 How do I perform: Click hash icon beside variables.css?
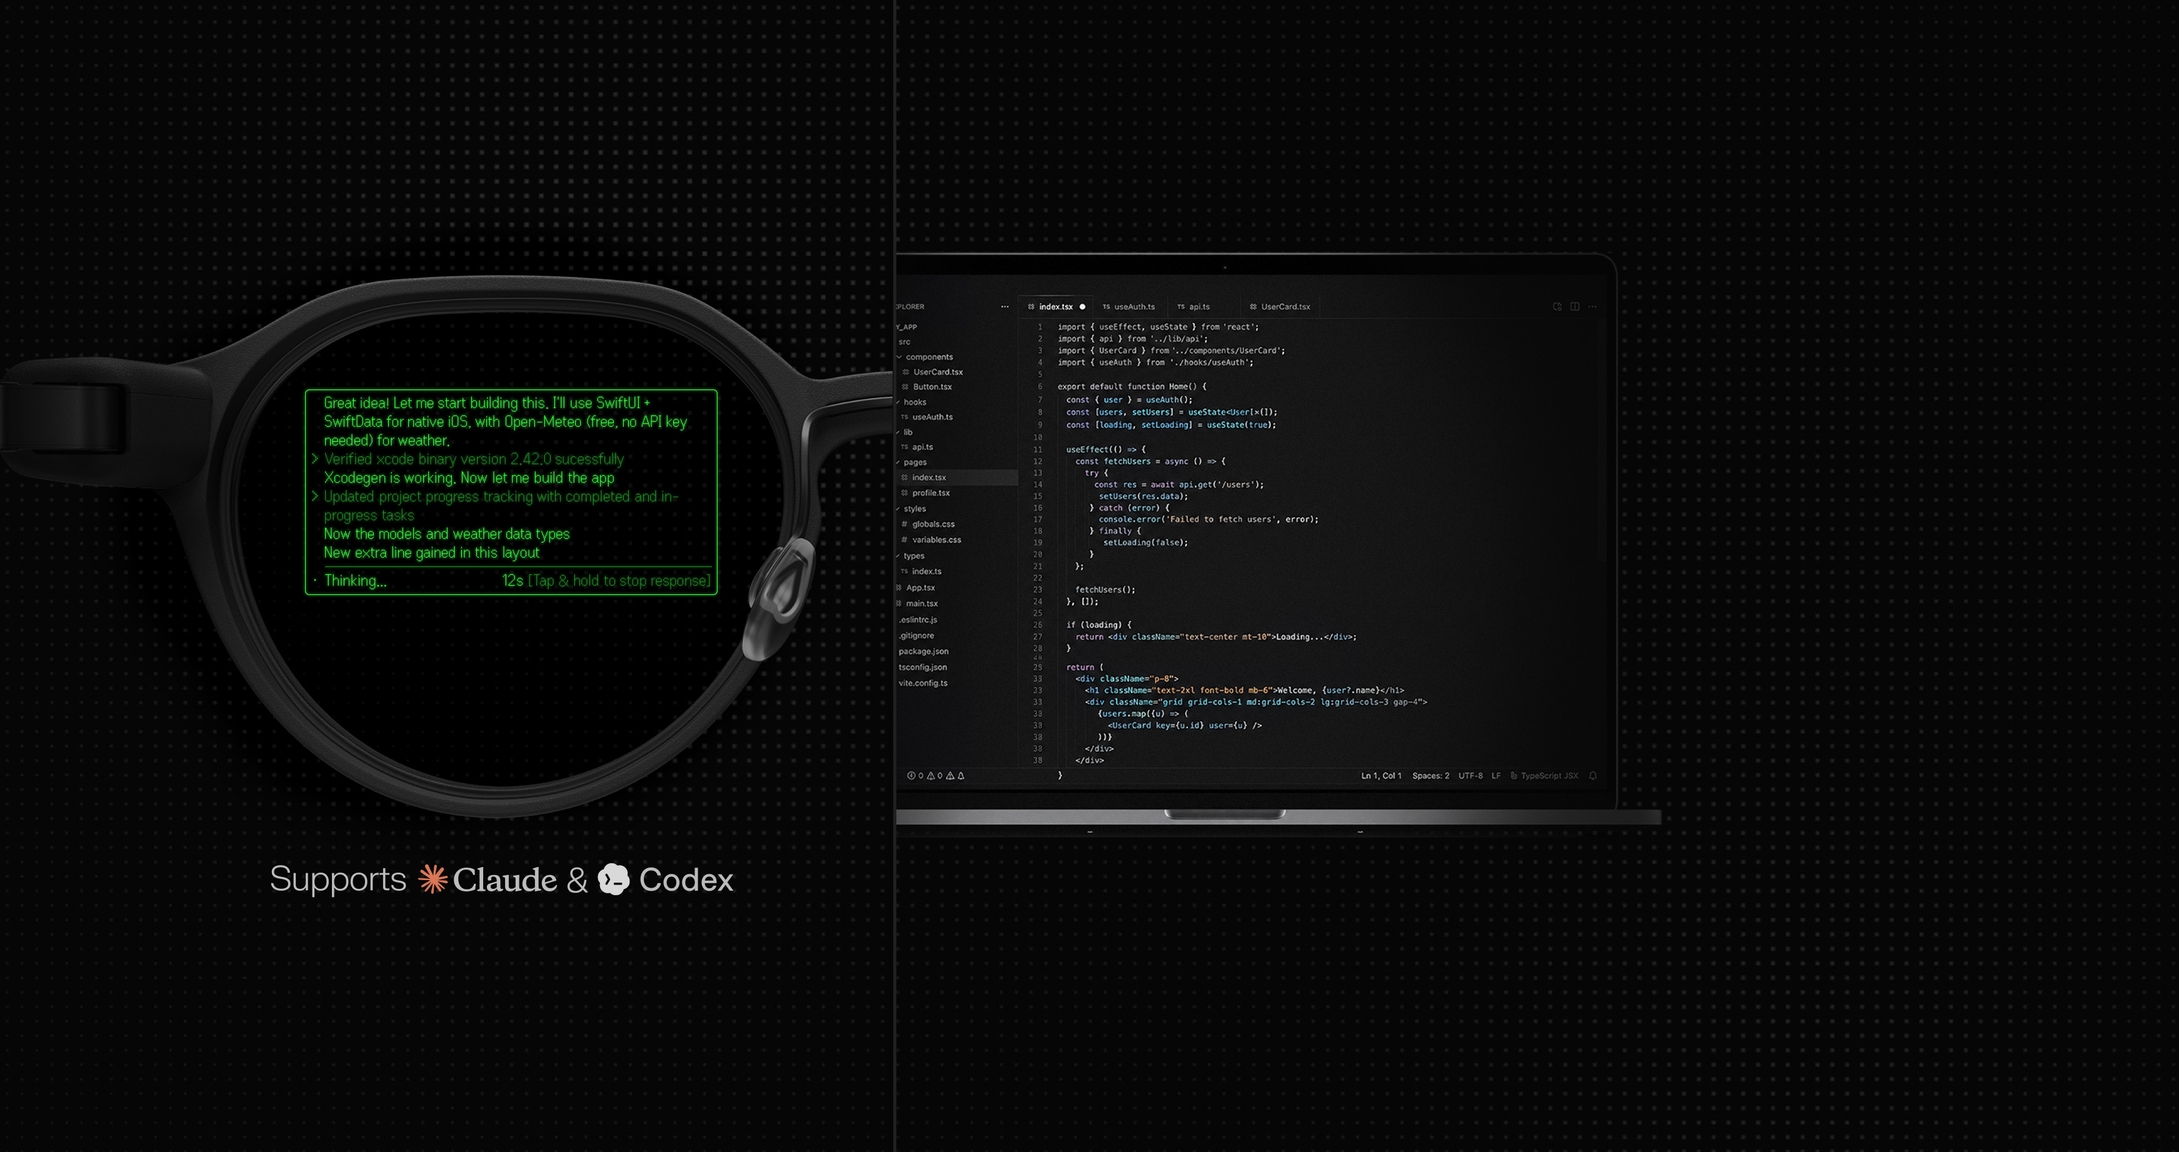(905, 540)
